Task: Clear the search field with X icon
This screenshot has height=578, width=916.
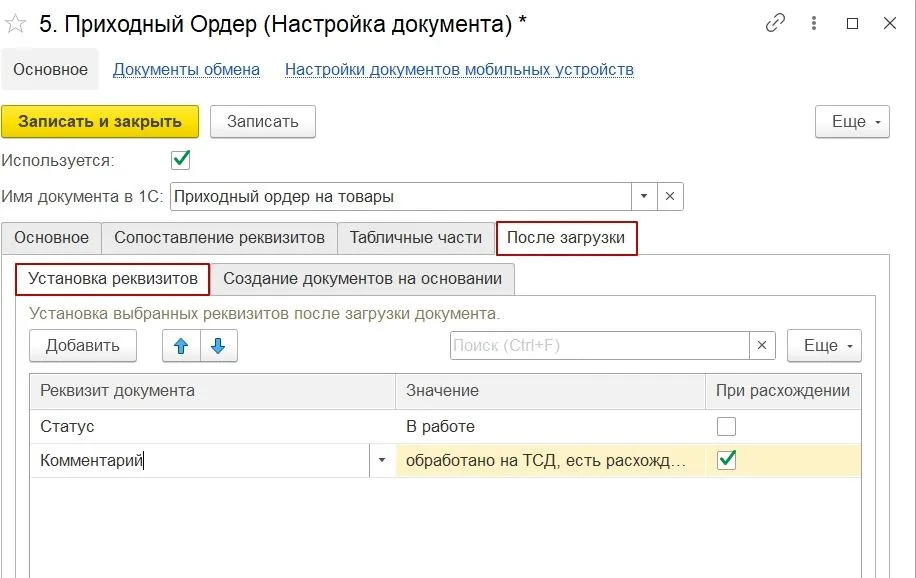Action: tap(761, 345)
